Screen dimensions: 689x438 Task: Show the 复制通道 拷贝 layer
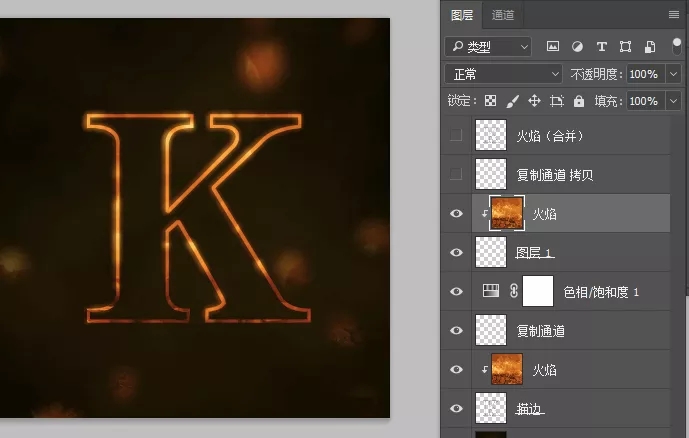pos(456,174)
